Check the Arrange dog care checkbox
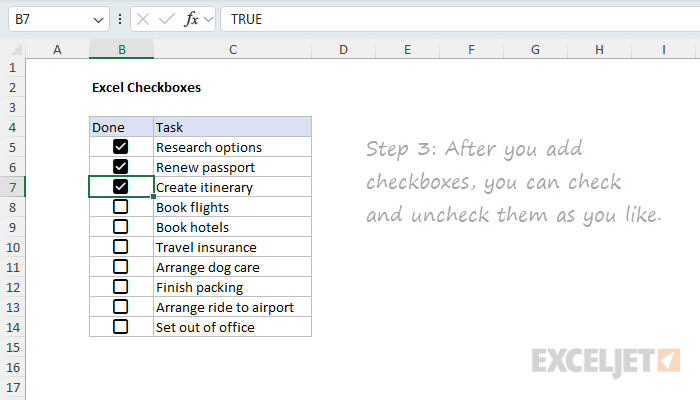The height and width of the screenshot is (400, 700). (121, 267)
